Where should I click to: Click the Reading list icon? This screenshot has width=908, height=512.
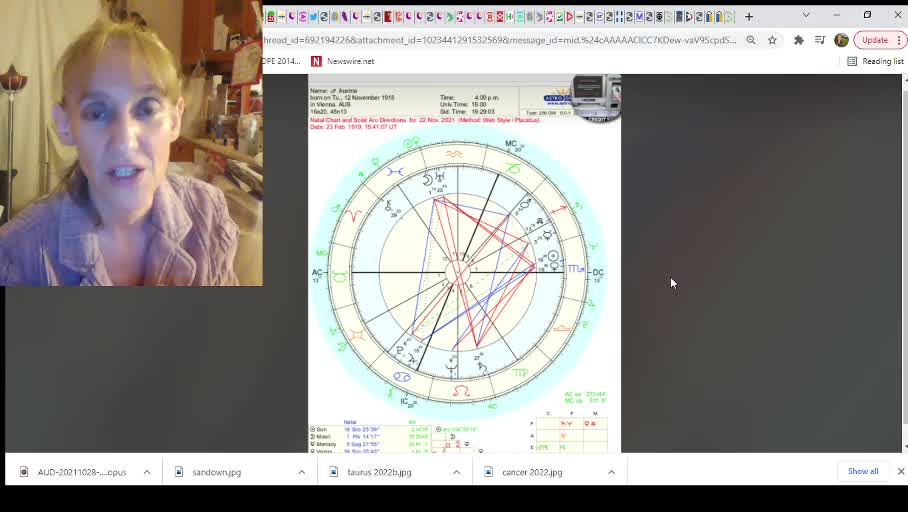[852, 61]
